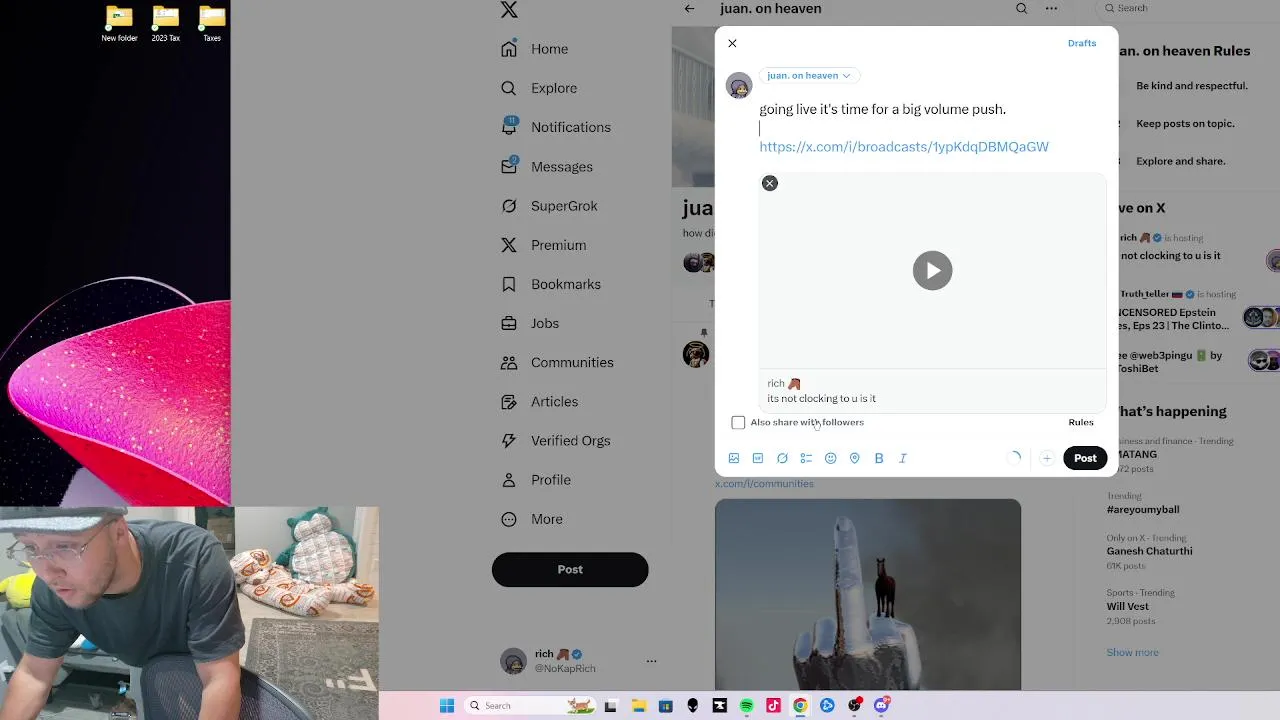Open the Windows Start menu
The width and height of the screenshot is (1280, 720).
(447, 706)
